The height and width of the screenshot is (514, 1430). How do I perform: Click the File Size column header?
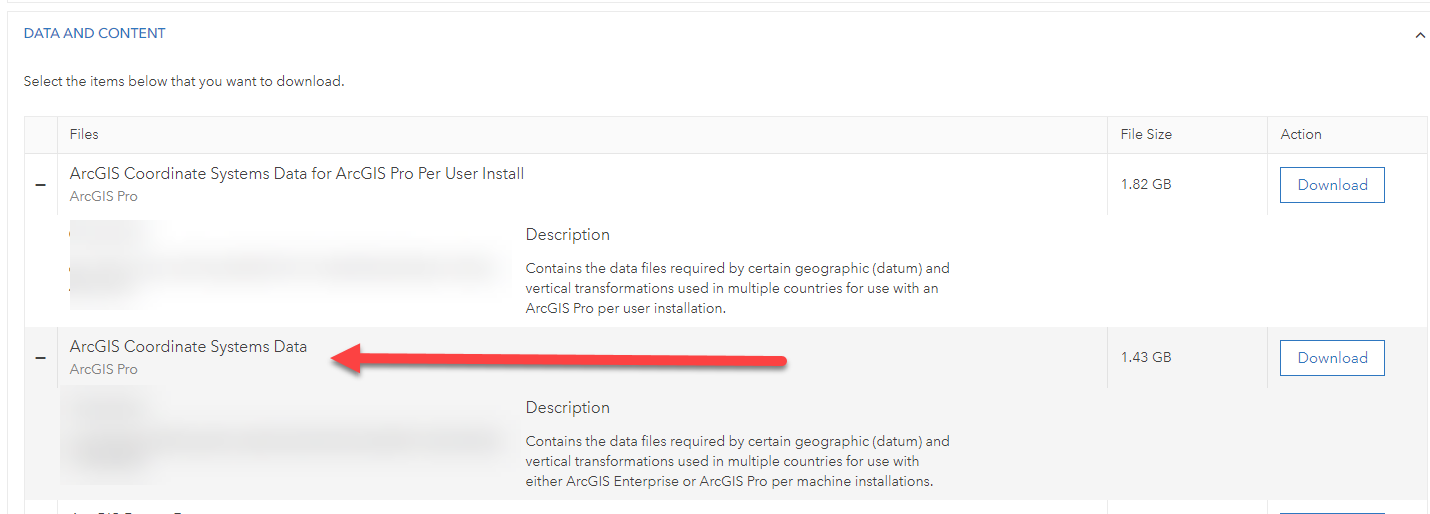click(1146, 134)
